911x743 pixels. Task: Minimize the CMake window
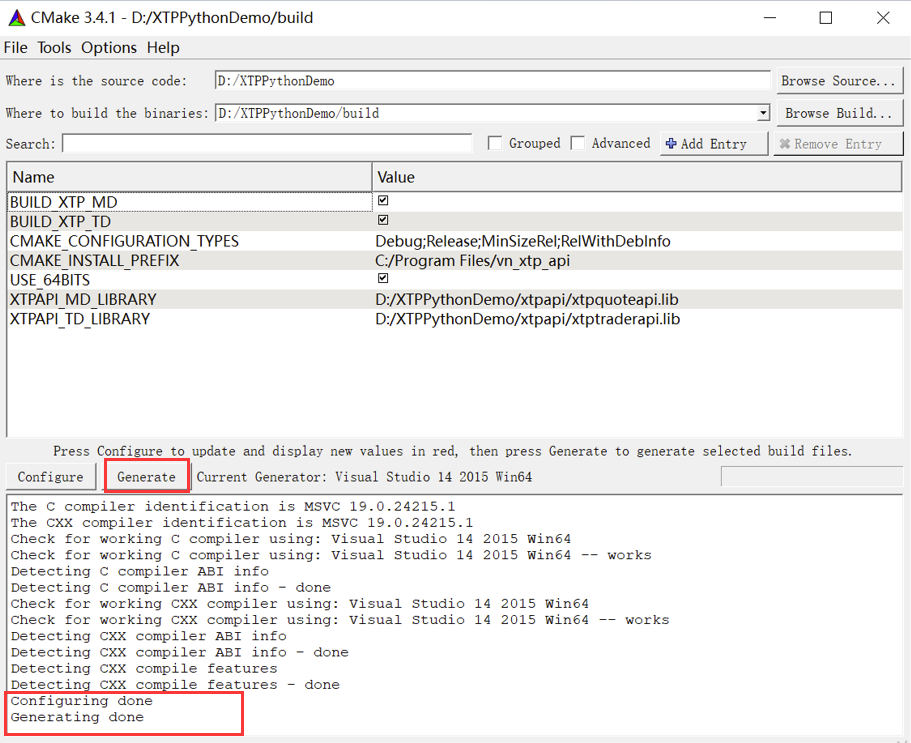pyautogui.click(x=769, y=18)
